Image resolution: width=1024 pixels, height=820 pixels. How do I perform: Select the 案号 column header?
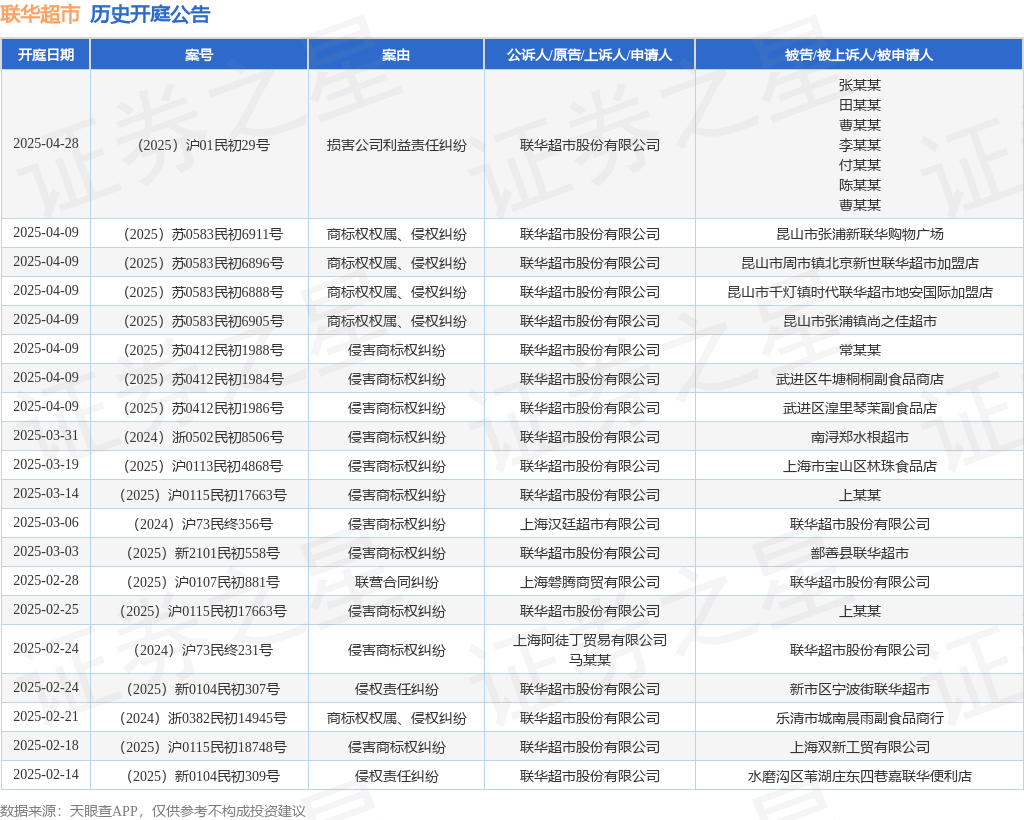pos(199,55)
